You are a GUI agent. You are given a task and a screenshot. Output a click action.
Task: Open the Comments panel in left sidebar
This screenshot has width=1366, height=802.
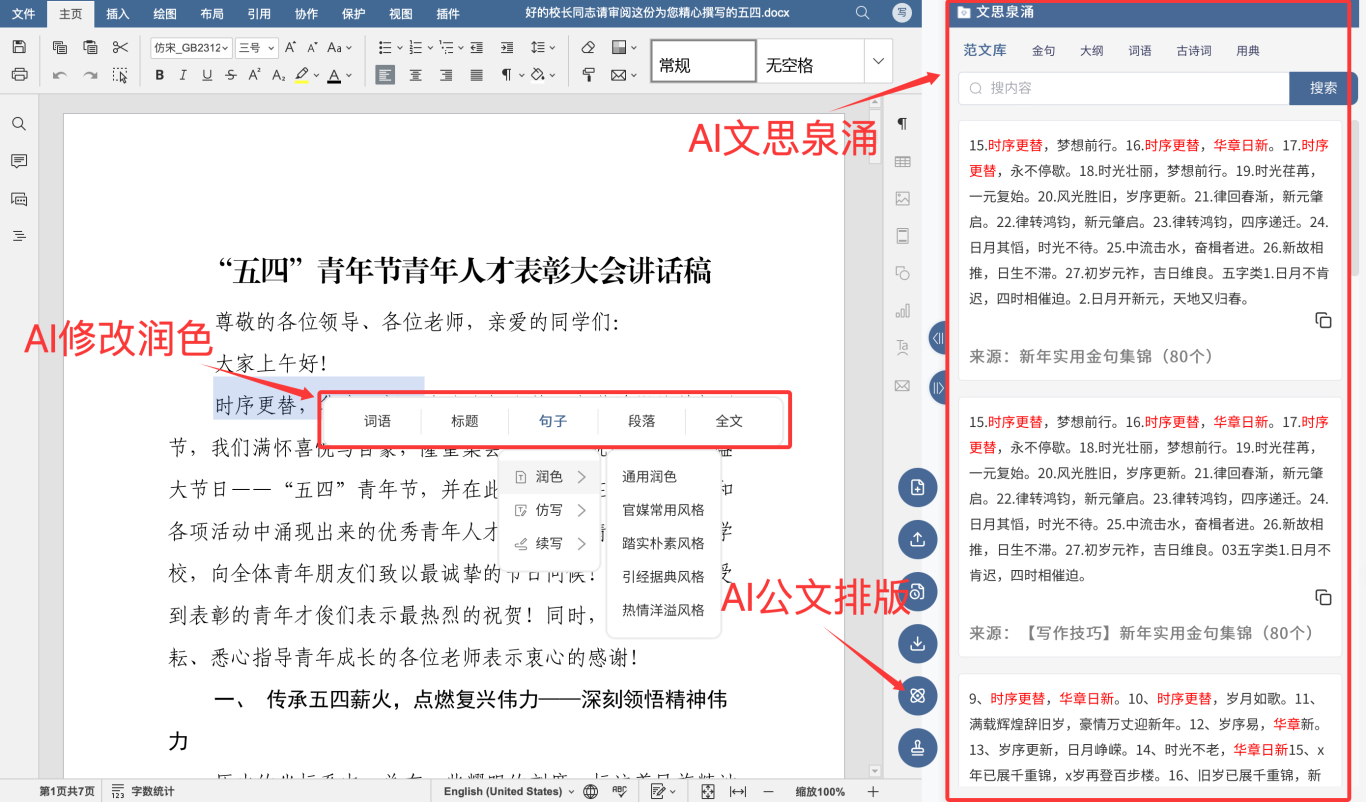[19, 161]
